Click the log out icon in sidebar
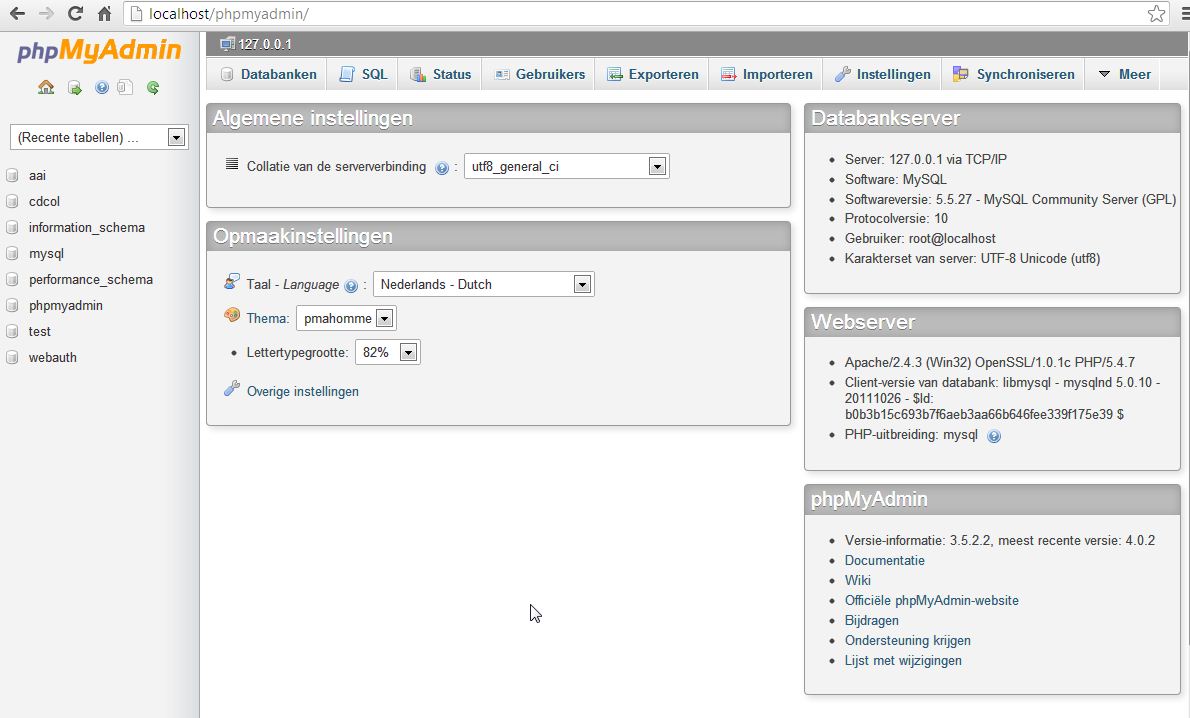The width and height of the screenshot is (1190, 718). click(74, 88)
